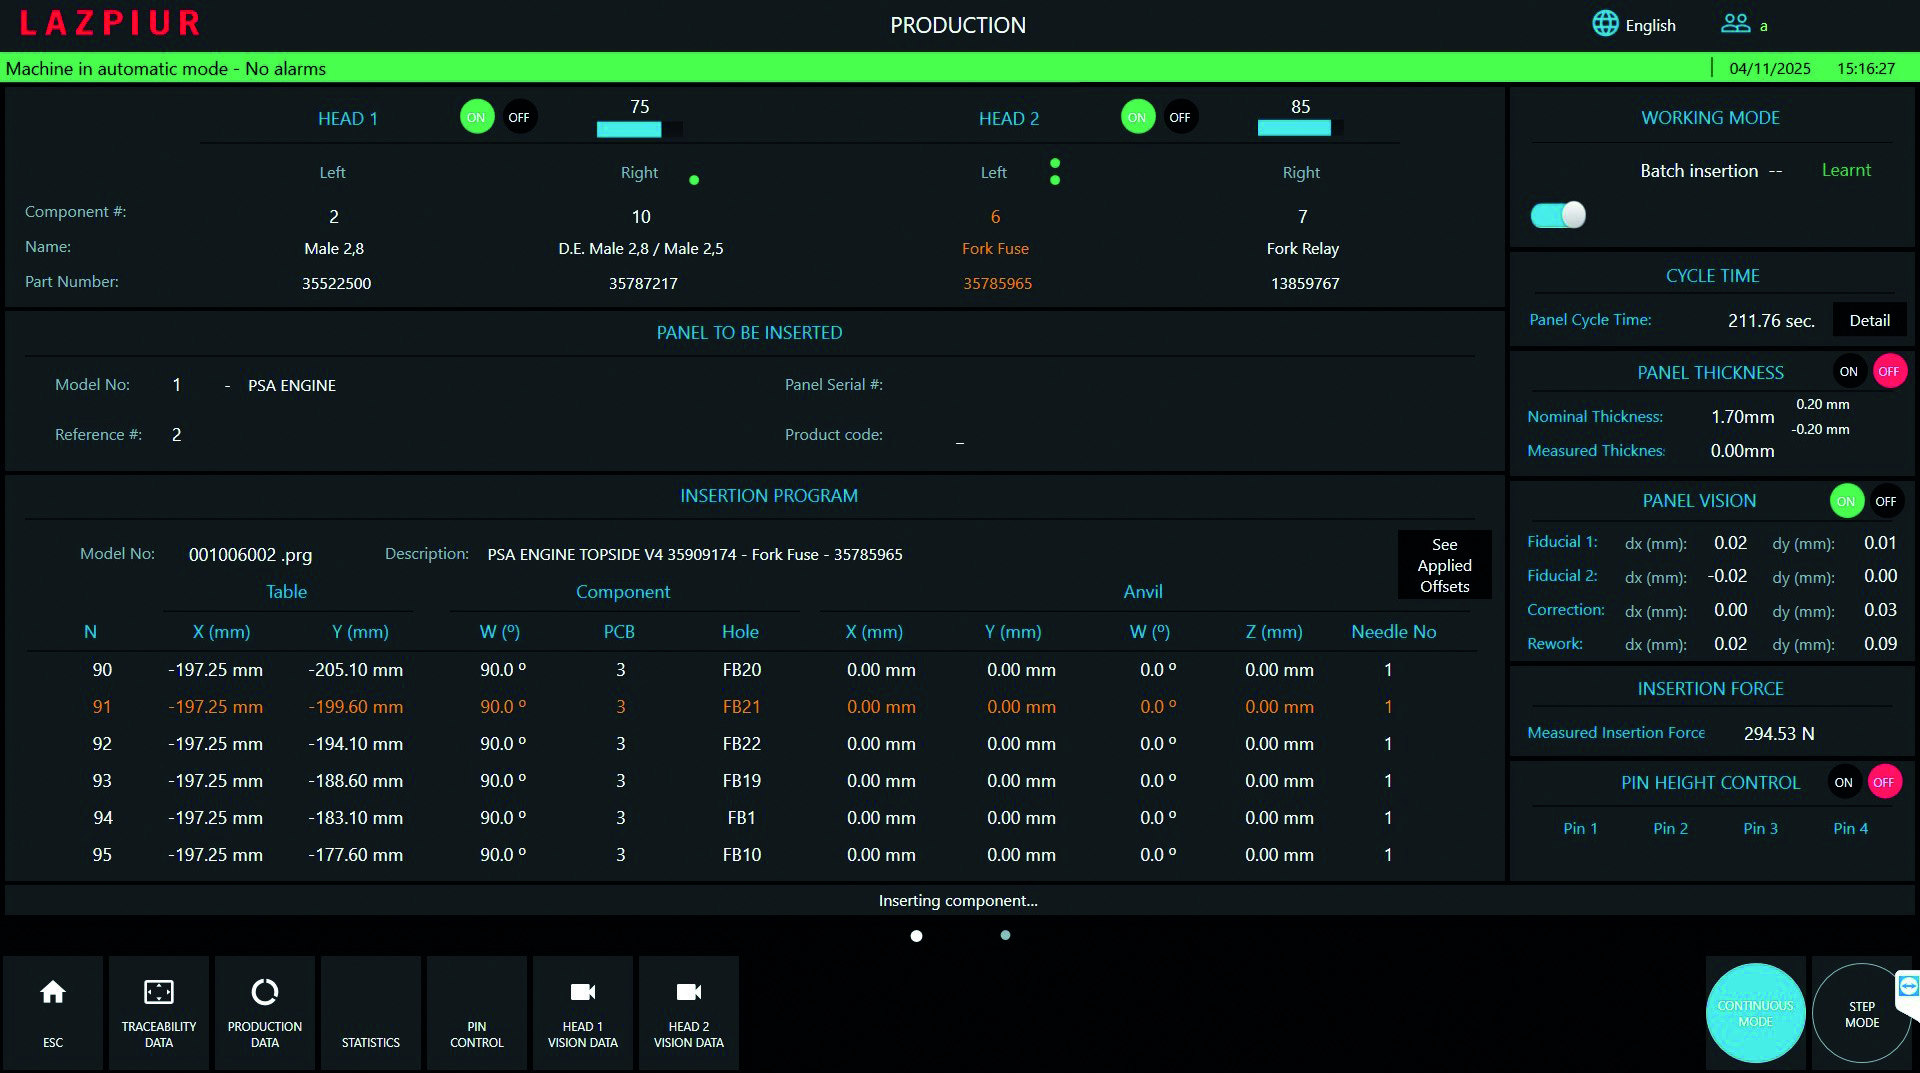Click the Head 2 speed bar
The image size is (1920, 1073).
[1295, 128]
